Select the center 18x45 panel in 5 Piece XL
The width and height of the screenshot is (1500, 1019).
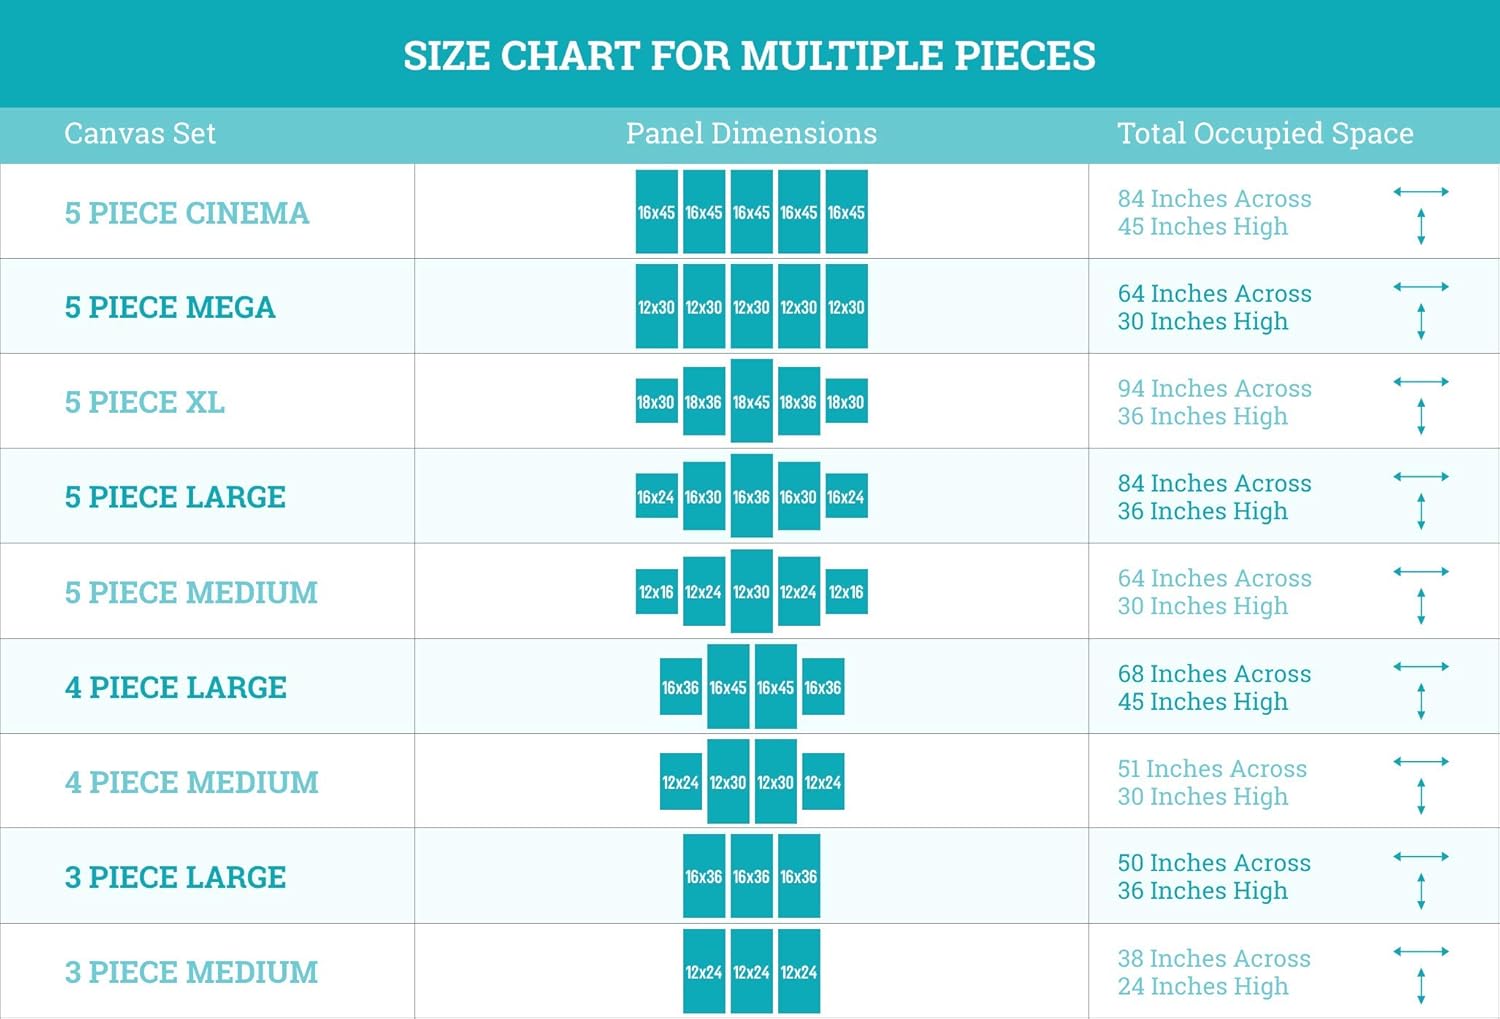click(x=751, y=401)
